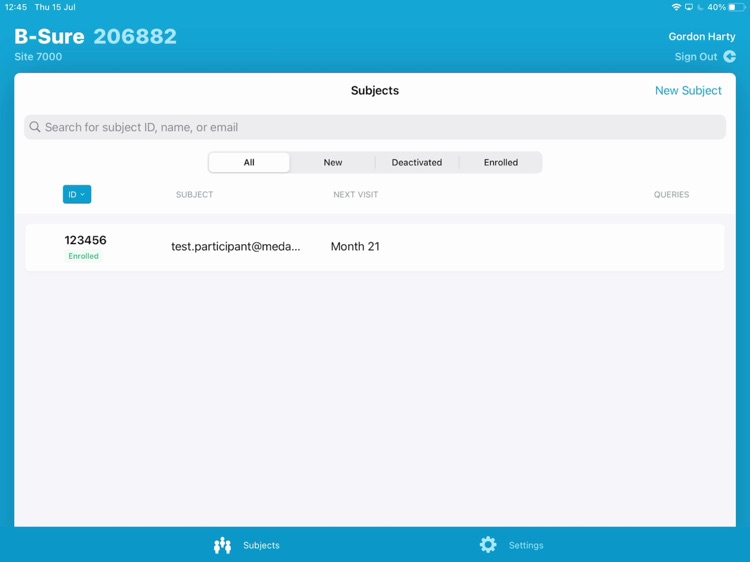Click the Gordon Harty user name
This screenshot has height=562, width=750.
coord(702,36)
